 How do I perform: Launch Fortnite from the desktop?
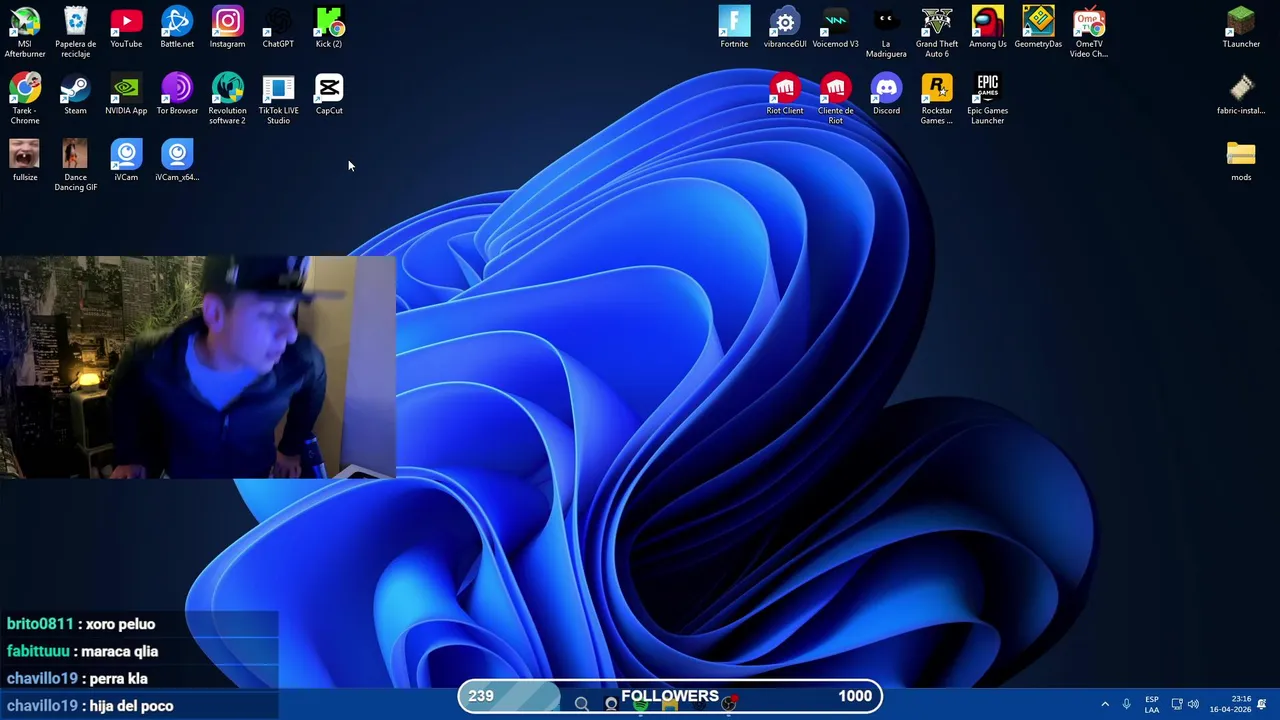pyautogui.click(x=734, y=28)
